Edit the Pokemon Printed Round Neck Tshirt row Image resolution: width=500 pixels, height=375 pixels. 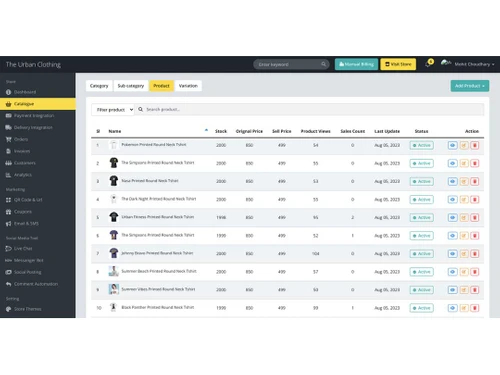coord(464,145)
